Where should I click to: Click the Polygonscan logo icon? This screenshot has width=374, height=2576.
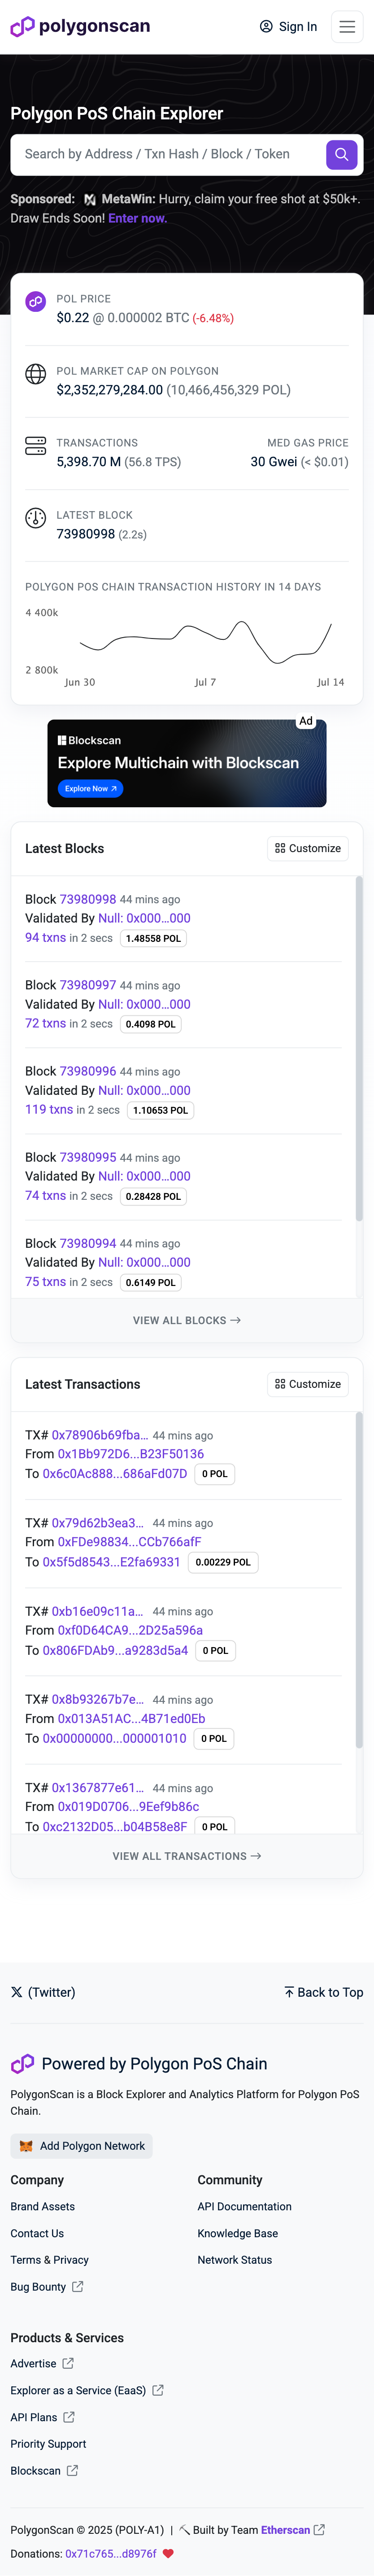coord(22,27)
